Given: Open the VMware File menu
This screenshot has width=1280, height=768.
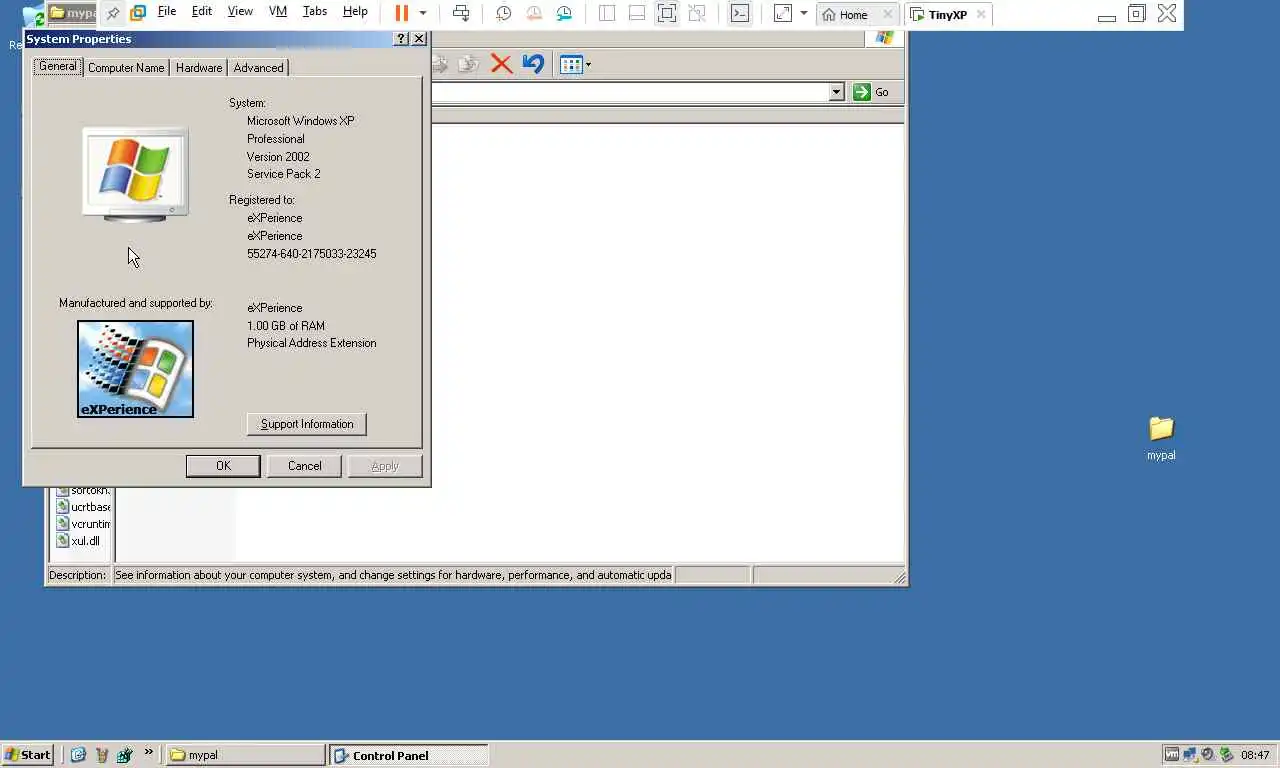Looking at the screenshot, I should 167,11.
